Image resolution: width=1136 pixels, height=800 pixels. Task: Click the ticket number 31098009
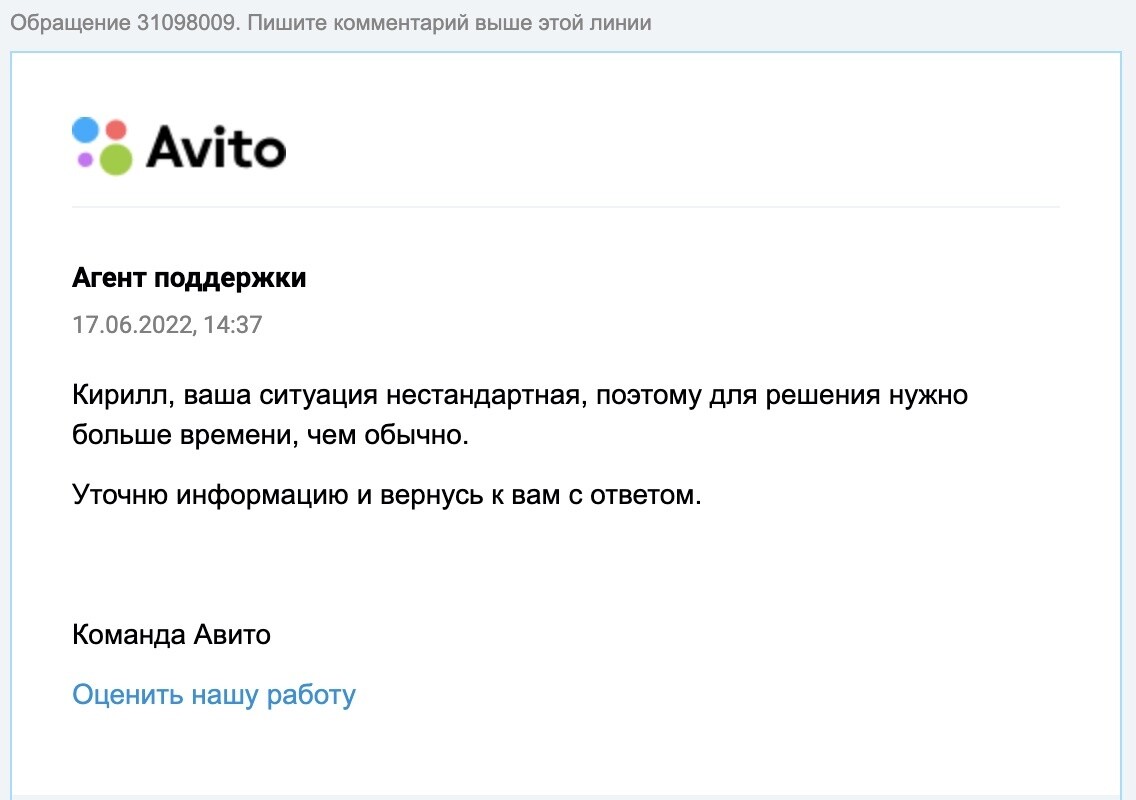click(x=187, y=22)
